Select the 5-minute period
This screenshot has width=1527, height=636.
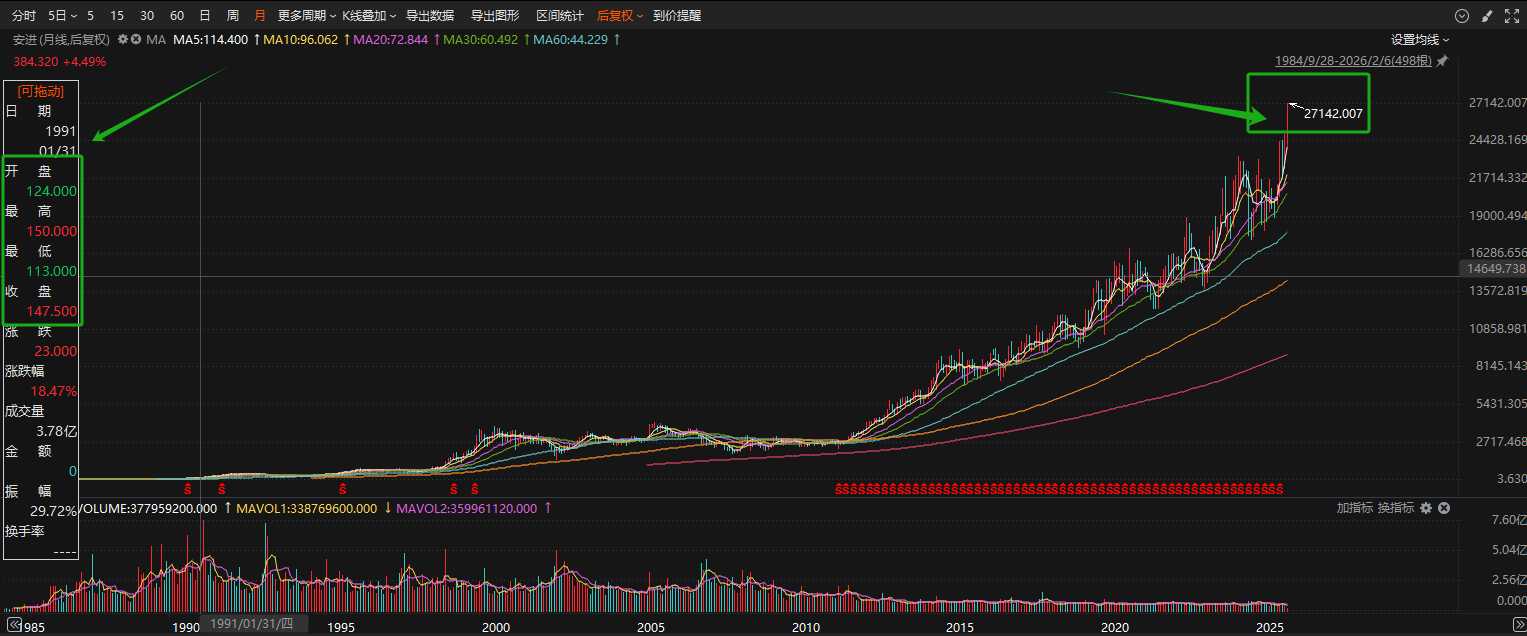click(x=91, y=16)
